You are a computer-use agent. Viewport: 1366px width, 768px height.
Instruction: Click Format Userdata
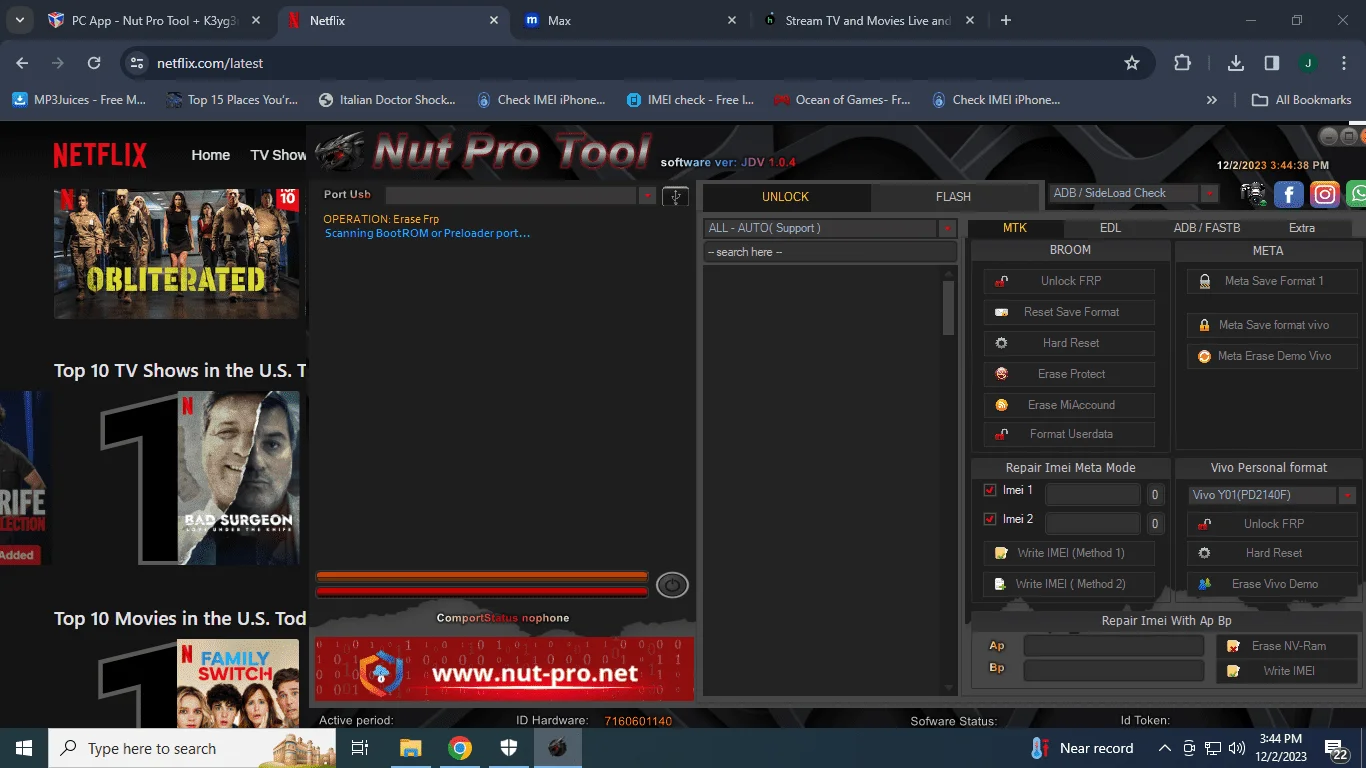click(x=1069, y=434)
